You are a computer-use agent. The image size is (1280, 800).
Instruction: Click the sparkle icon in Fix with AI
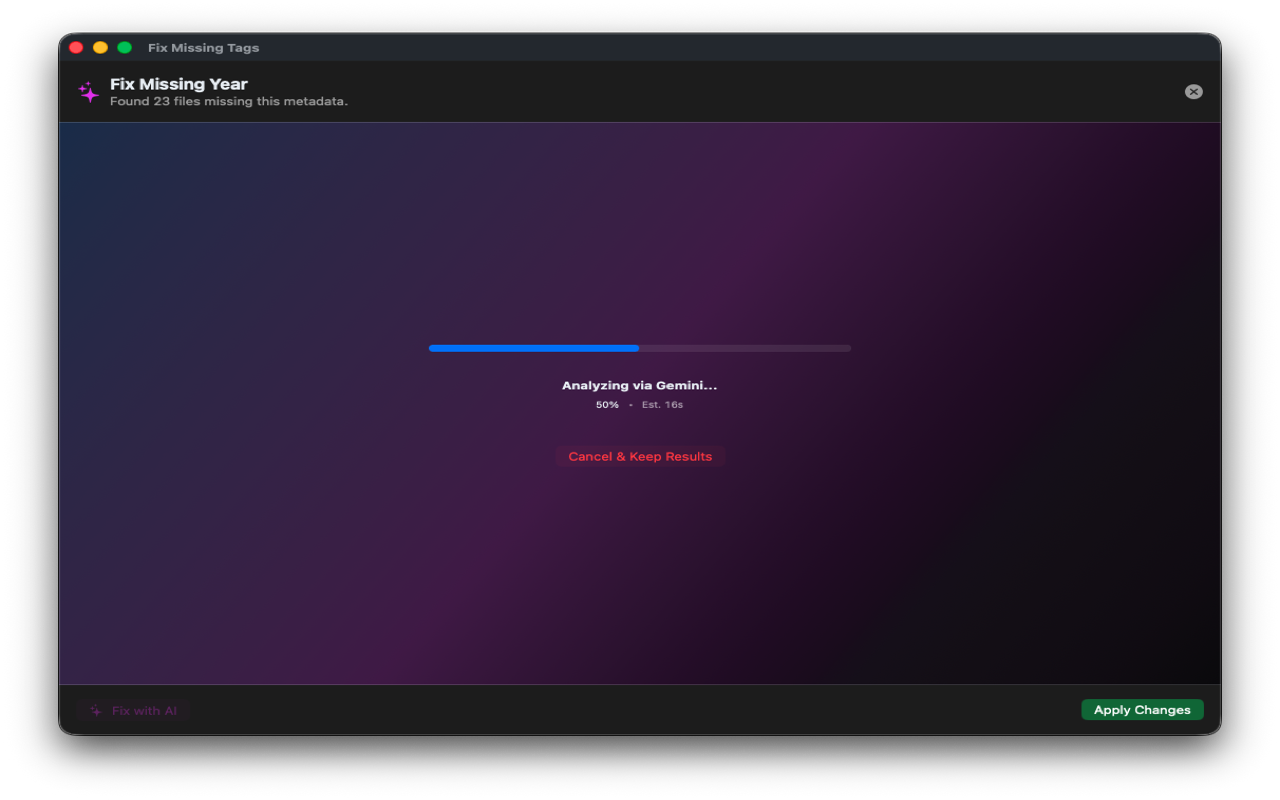[96, 711]
